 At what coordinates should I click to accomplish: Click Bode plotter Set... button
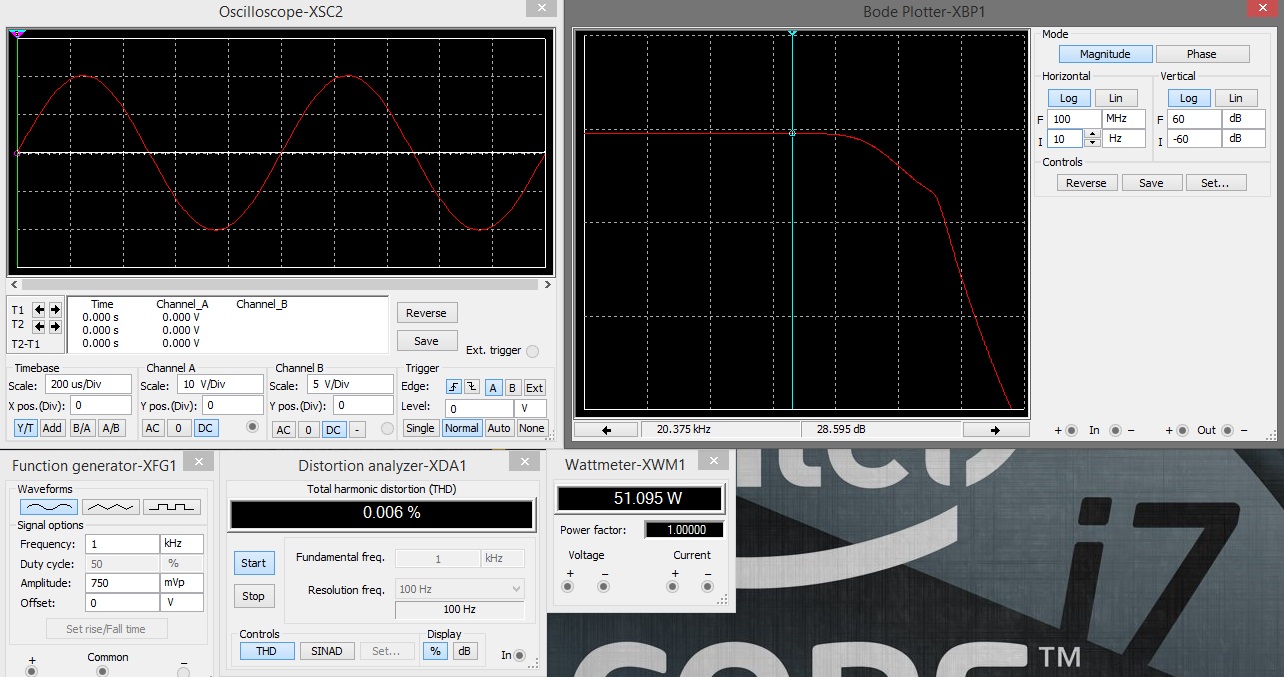tap(1216, 183)
